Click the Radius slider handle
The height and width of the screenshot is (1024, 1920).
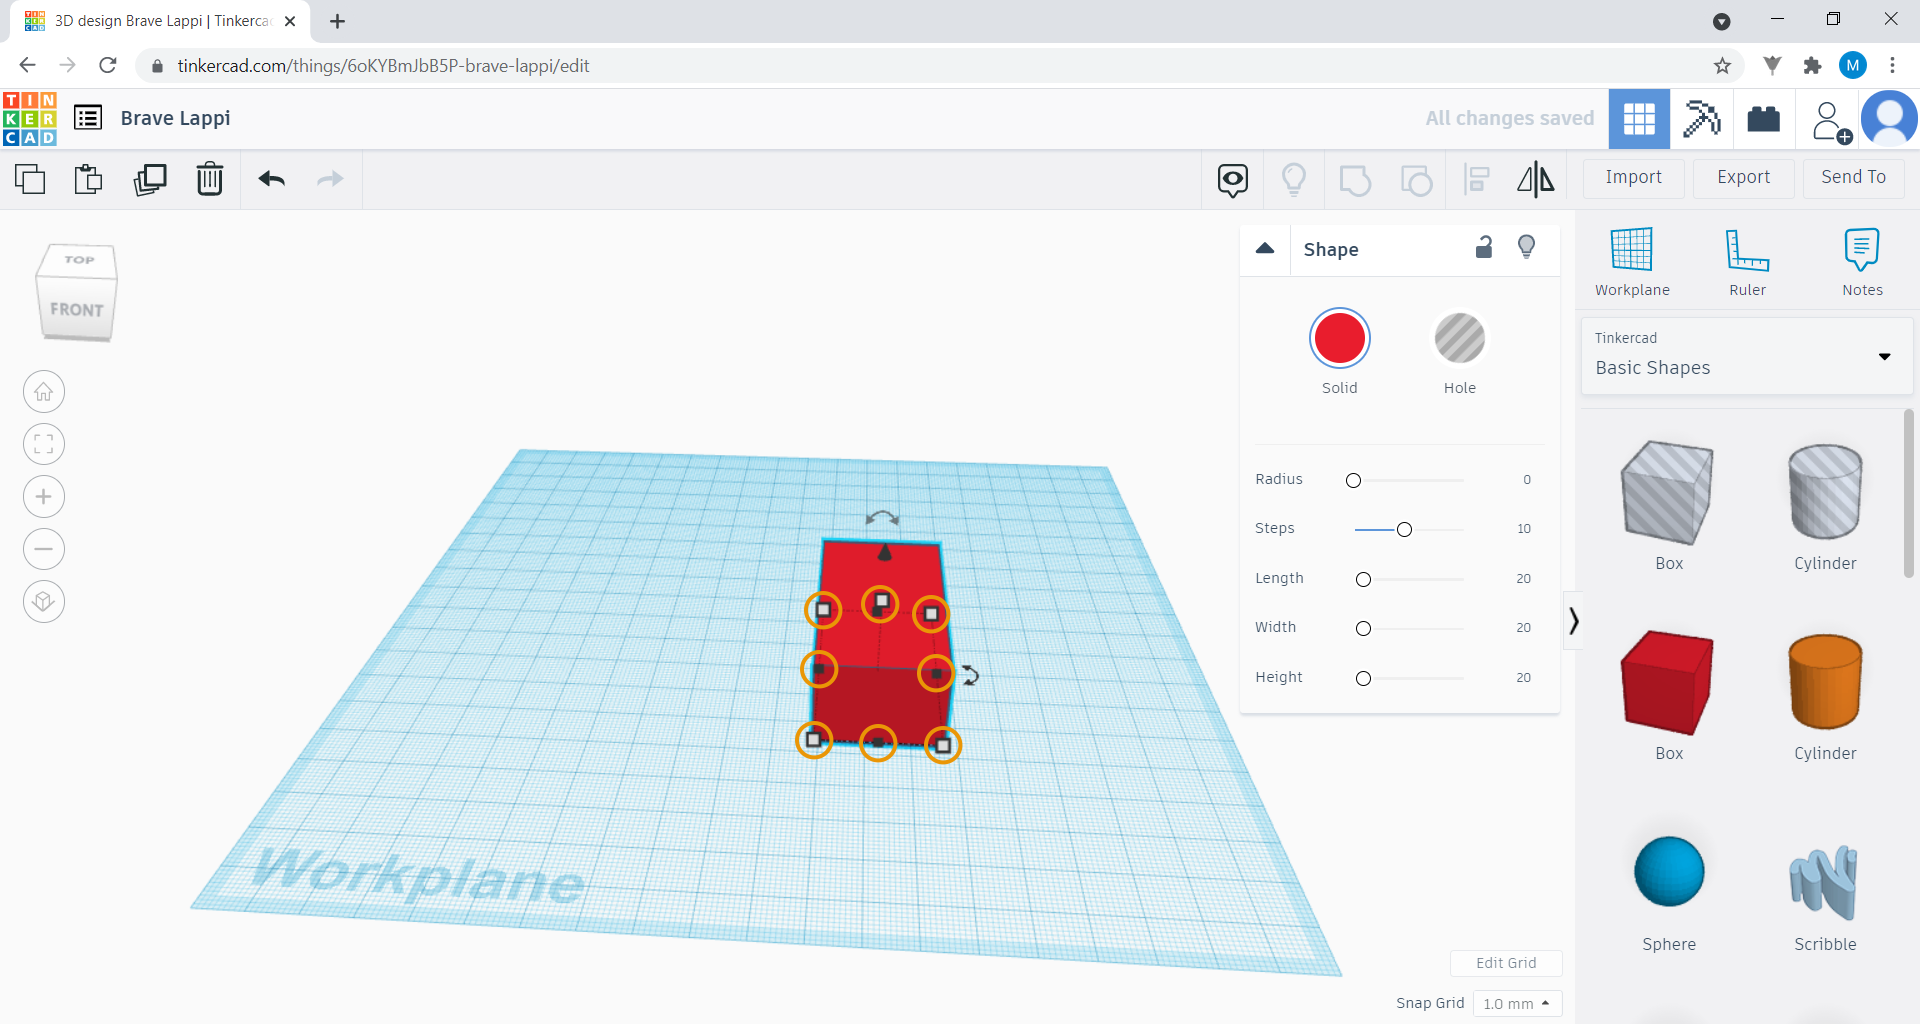pyautogui.click(x=1353, y=481)
